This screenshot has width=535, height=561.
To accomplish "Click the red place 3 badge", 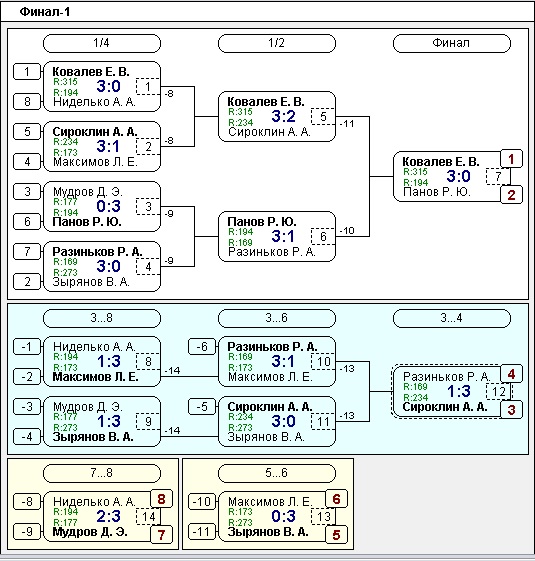I will [x=511, y=409].
